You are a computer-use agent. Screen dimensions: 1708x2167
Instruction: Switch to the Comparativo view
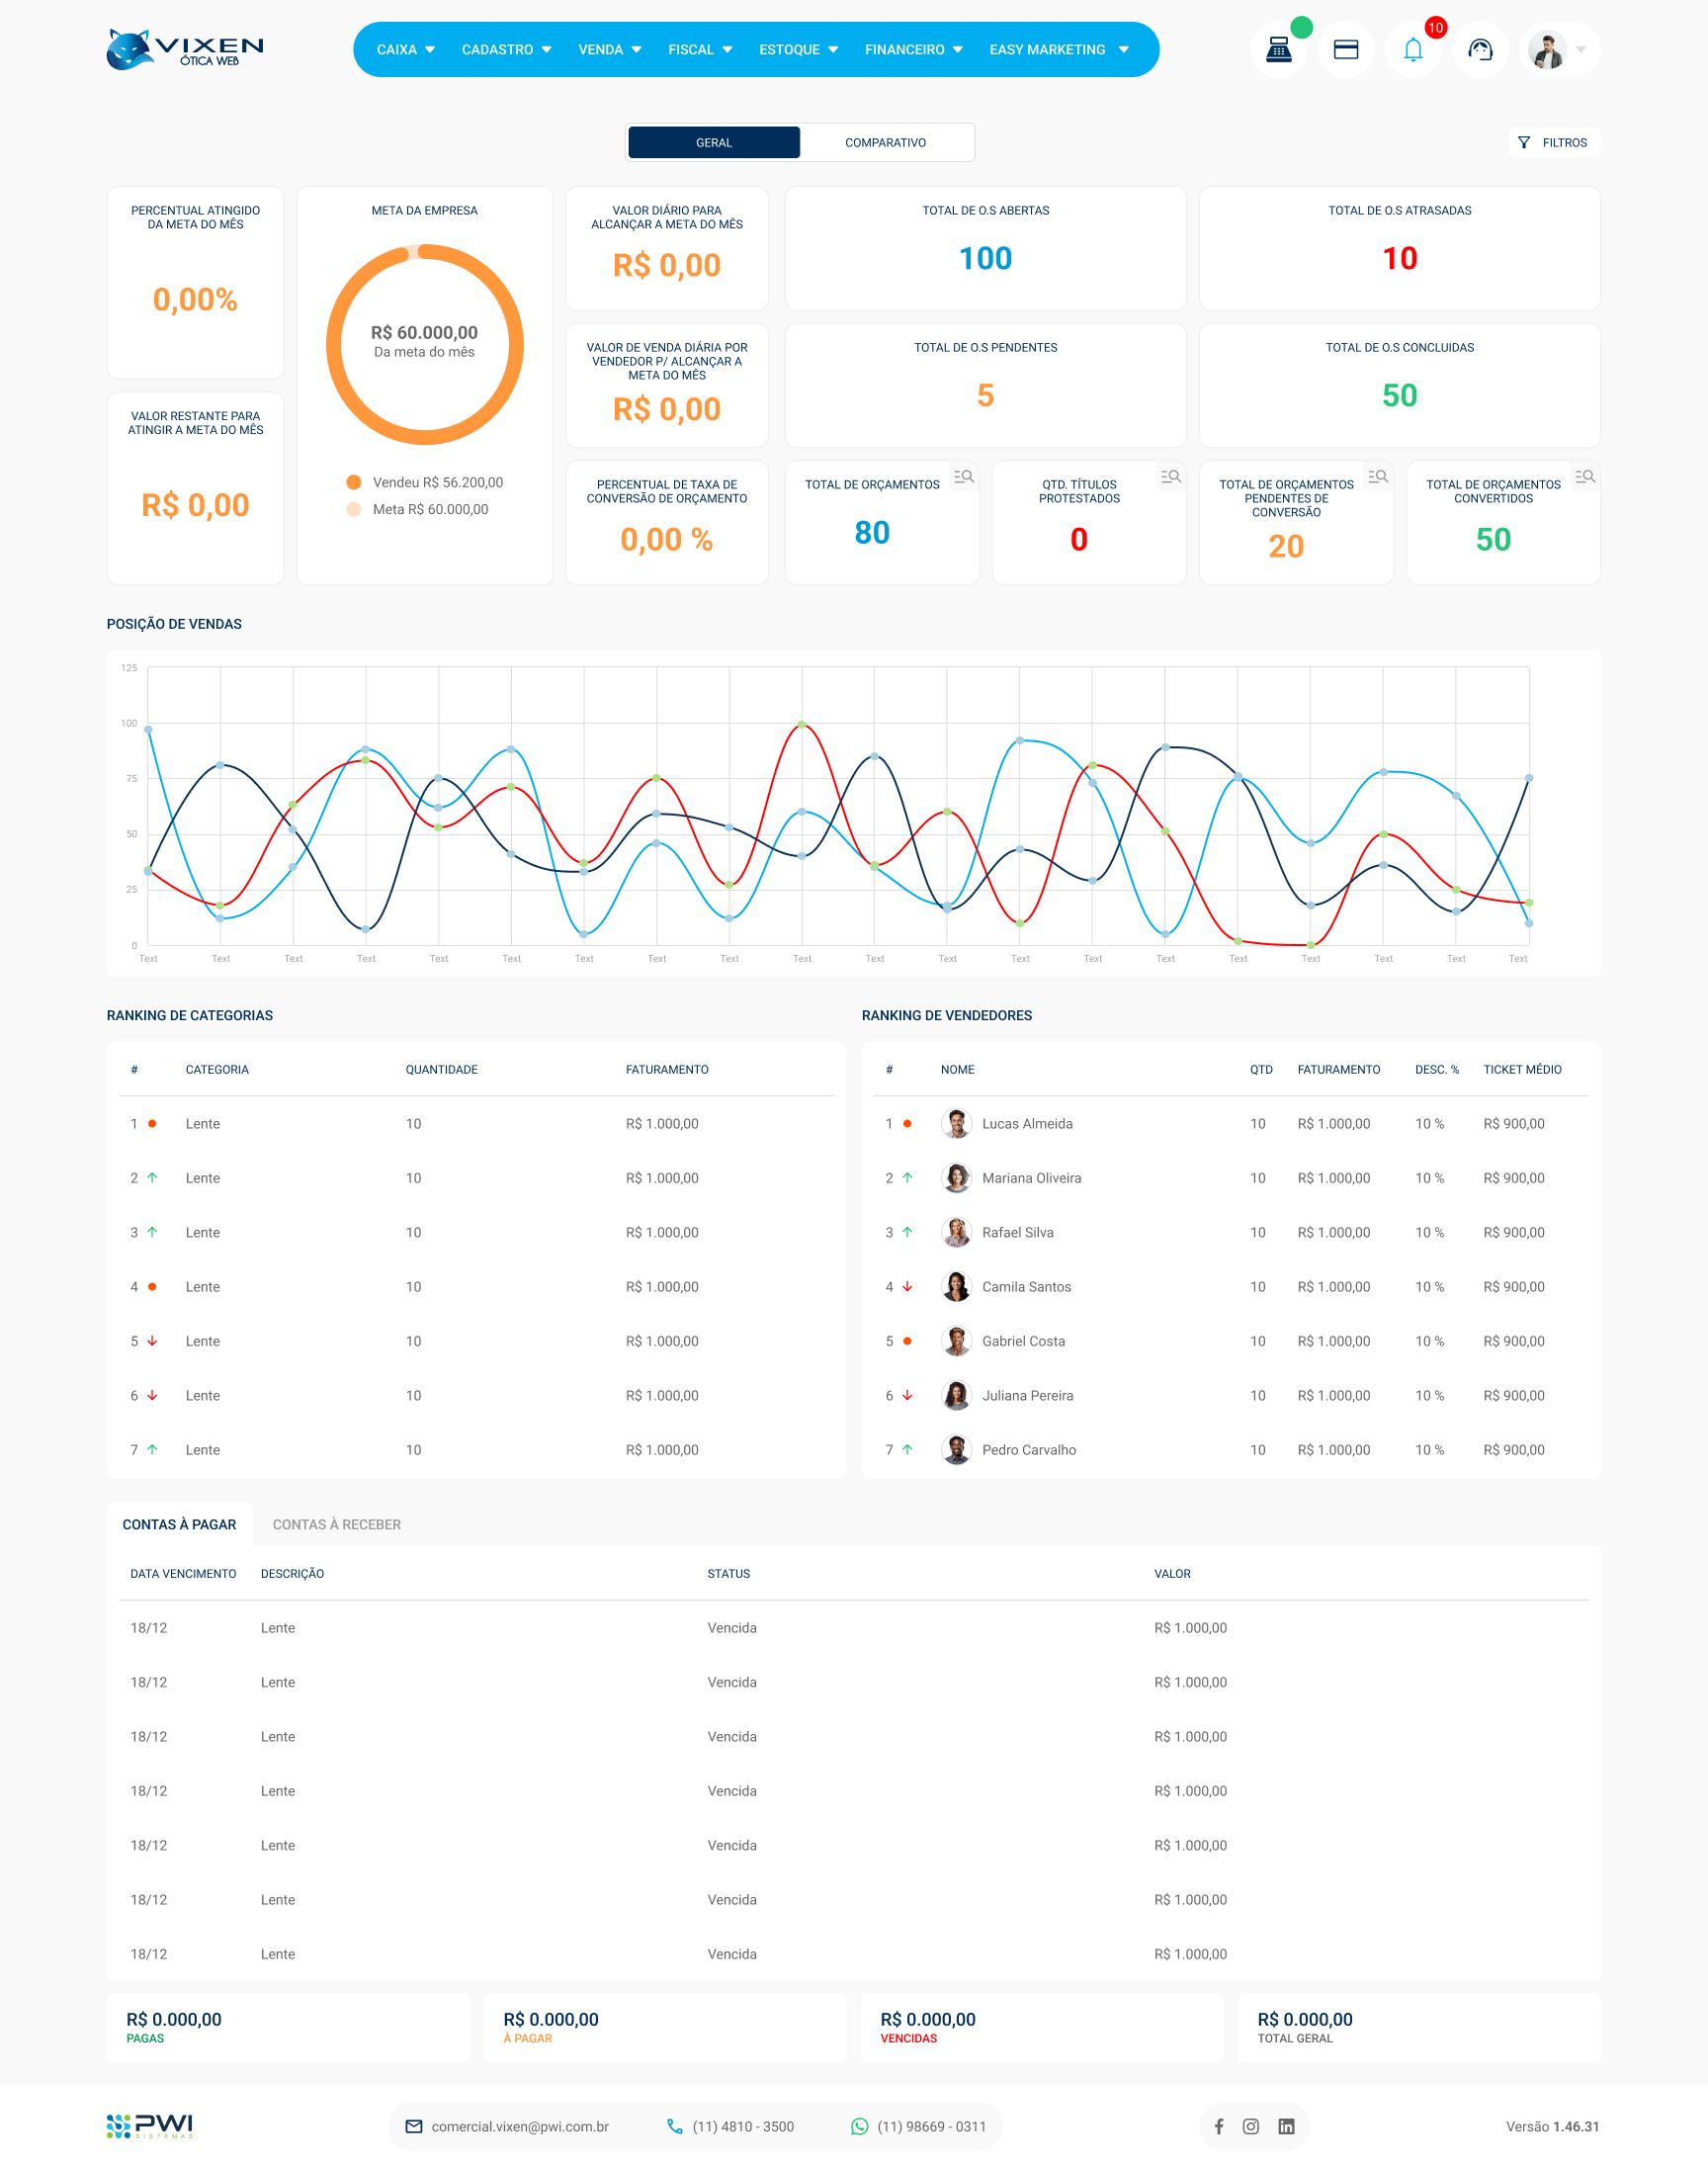point(885,143)
